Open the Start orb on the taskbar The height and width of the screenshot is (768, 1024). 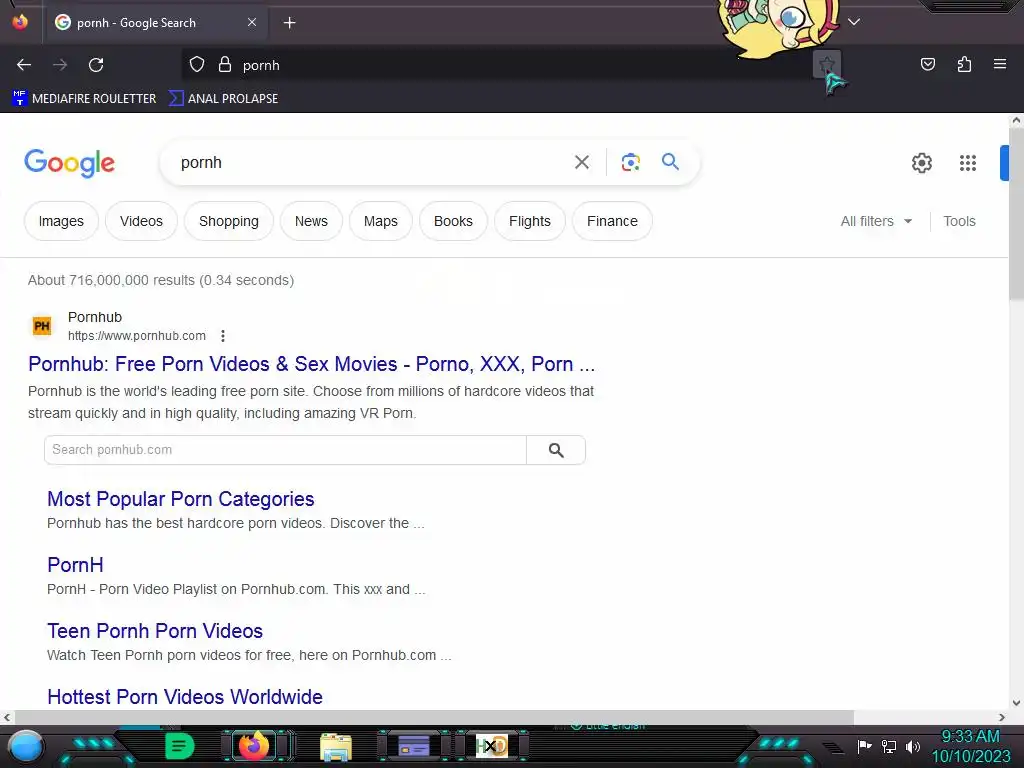point(25,746)
